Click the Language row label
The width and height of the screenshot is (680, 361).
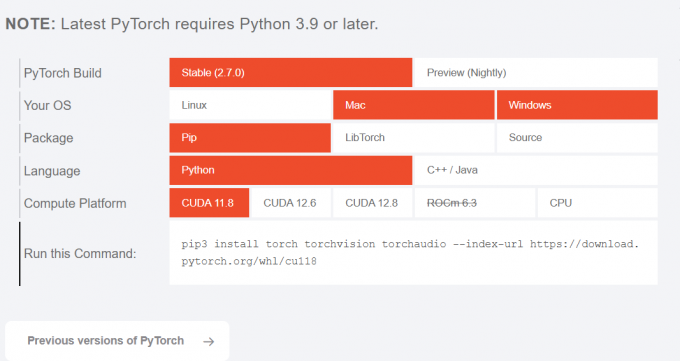tap(52, 171)
